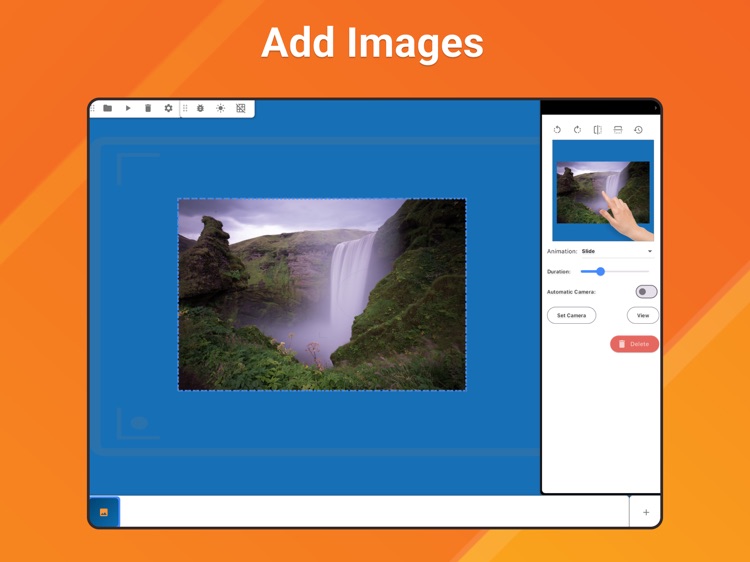
Task: Flip image horizontally icon
Action: click(597, 130)
